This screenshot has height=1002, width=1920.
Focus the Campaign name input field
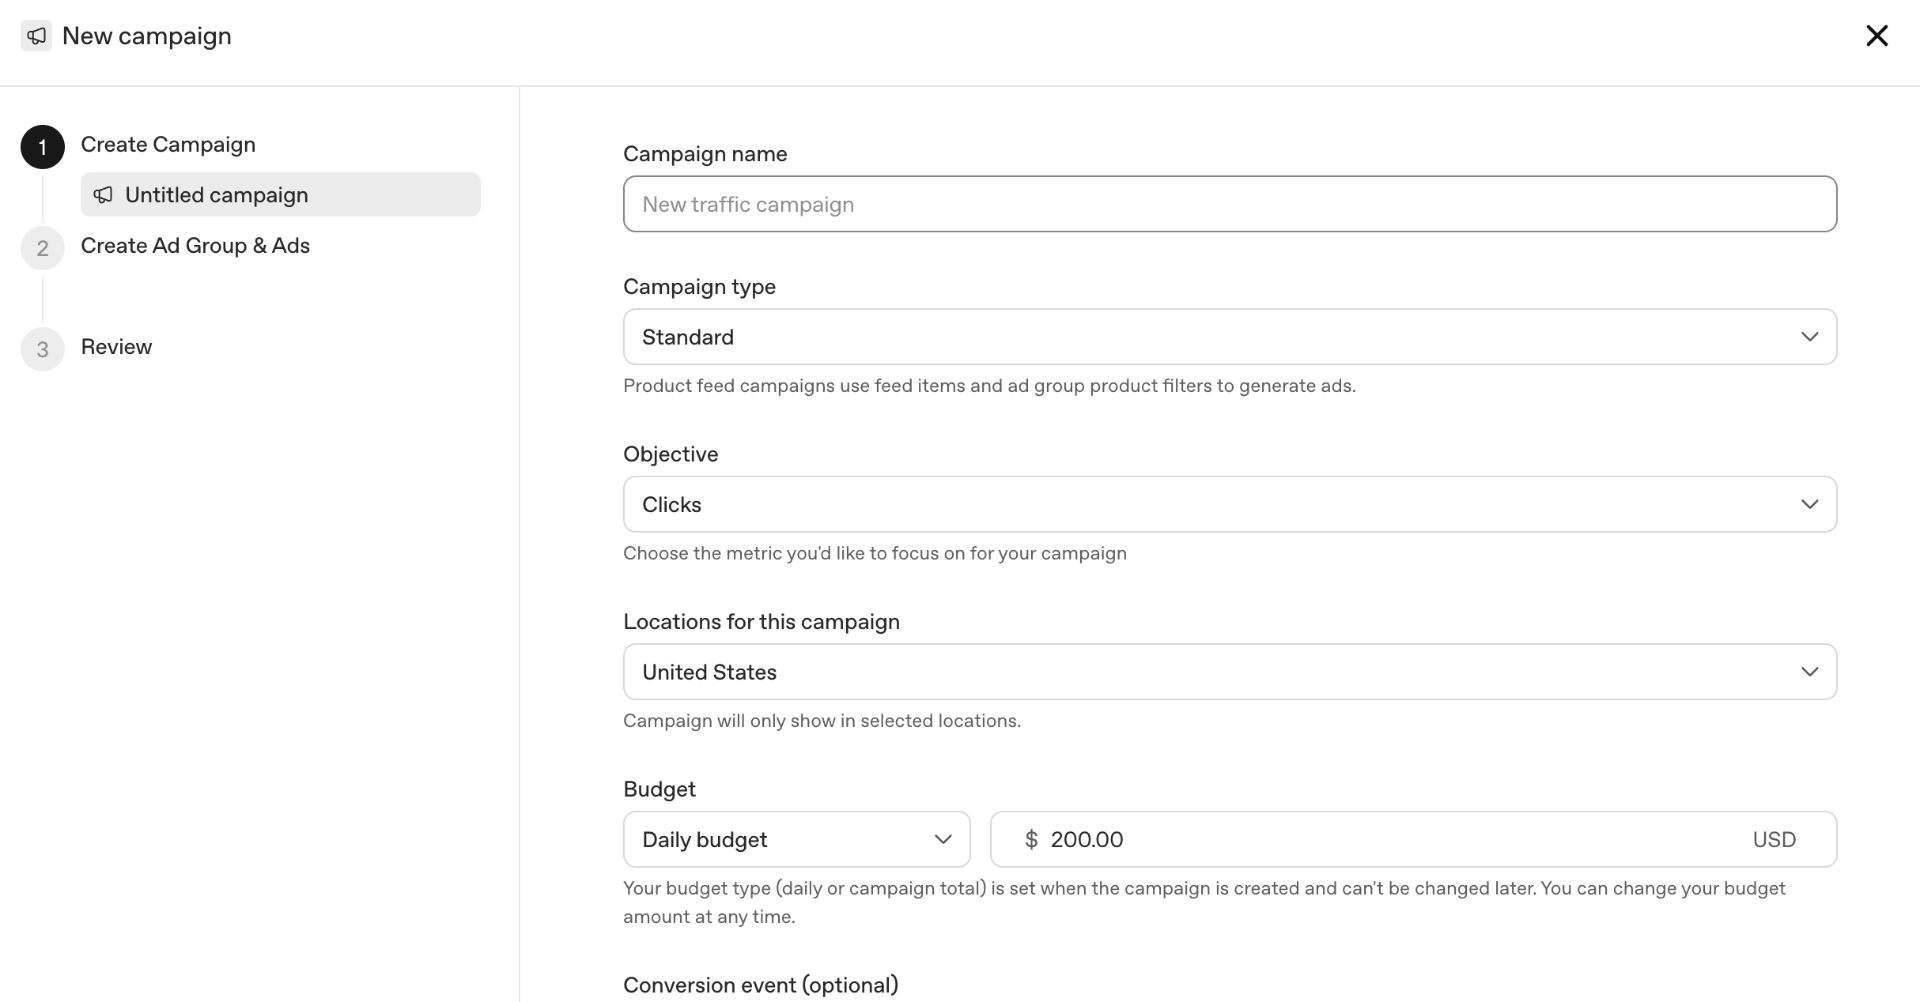(1230, 204)
